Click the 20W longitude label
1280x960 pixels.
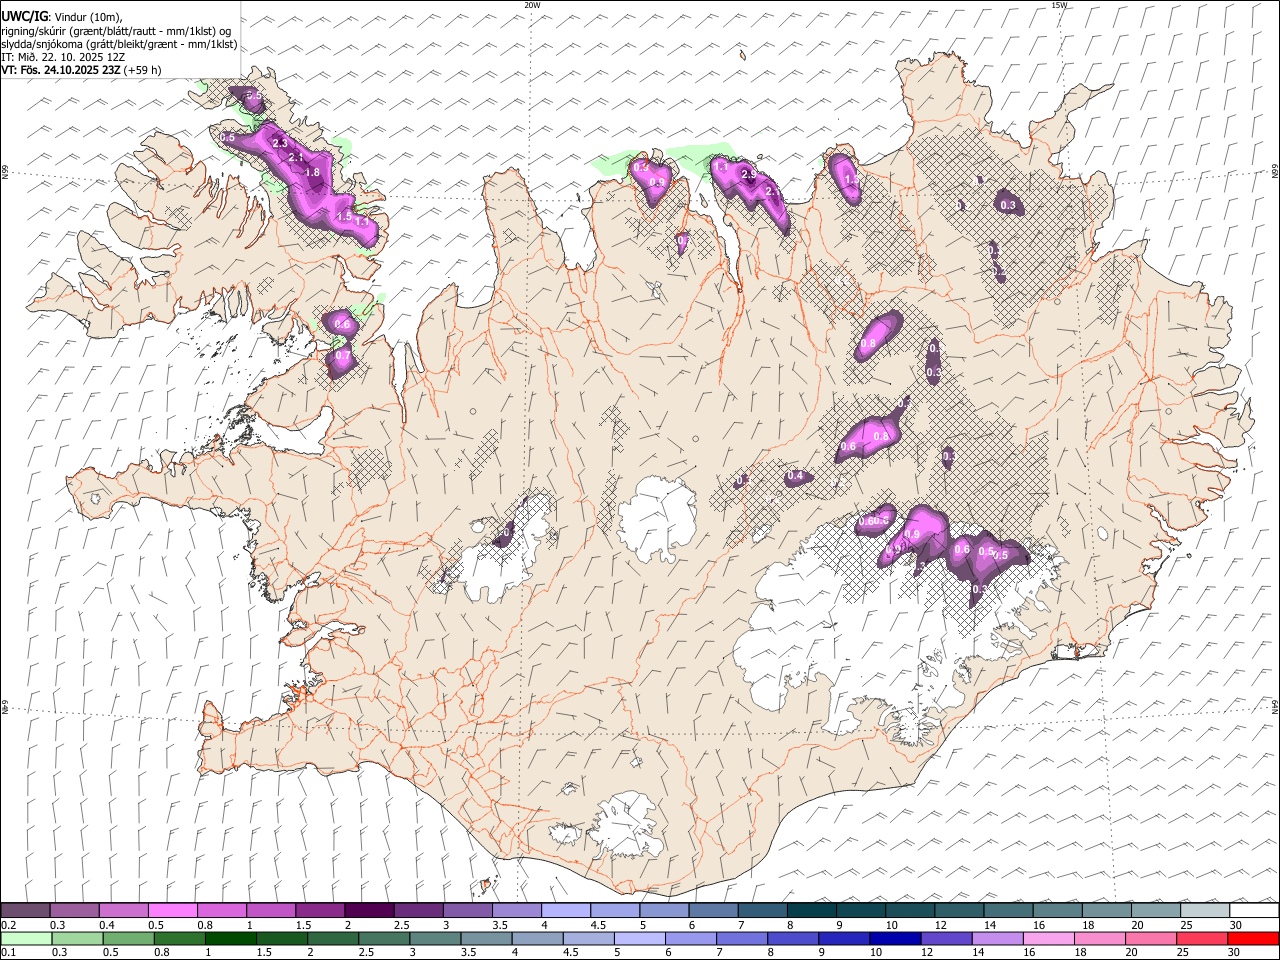[x=532, y=5]
